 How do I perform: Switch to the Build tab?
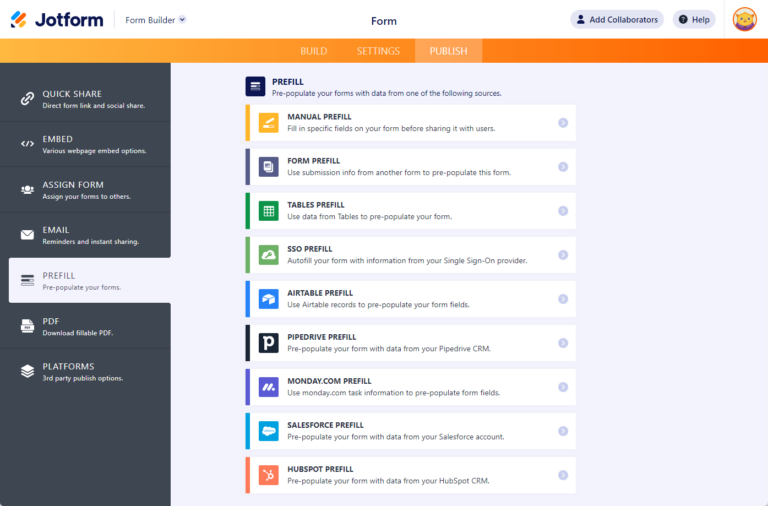(x=314, y=51)
